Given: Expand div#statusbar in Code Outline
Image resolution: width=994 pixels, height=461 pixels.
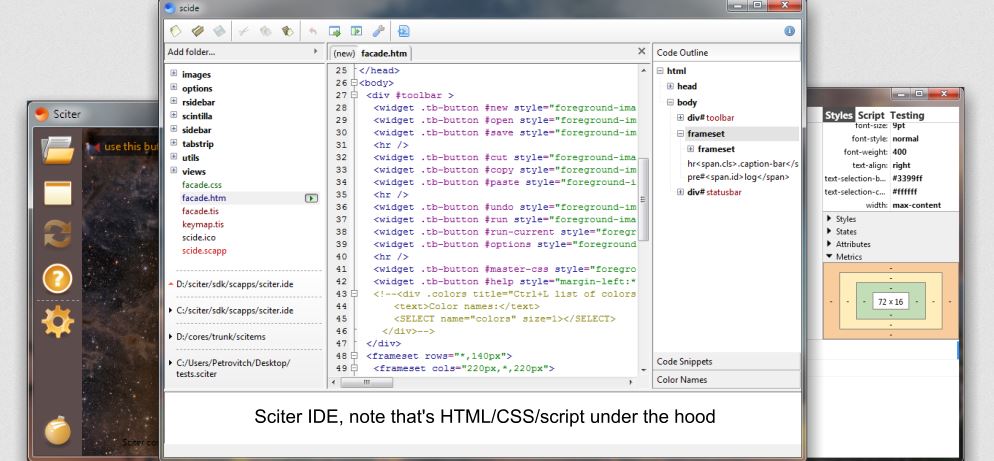Looking at the screenshot, I should 680,192.
